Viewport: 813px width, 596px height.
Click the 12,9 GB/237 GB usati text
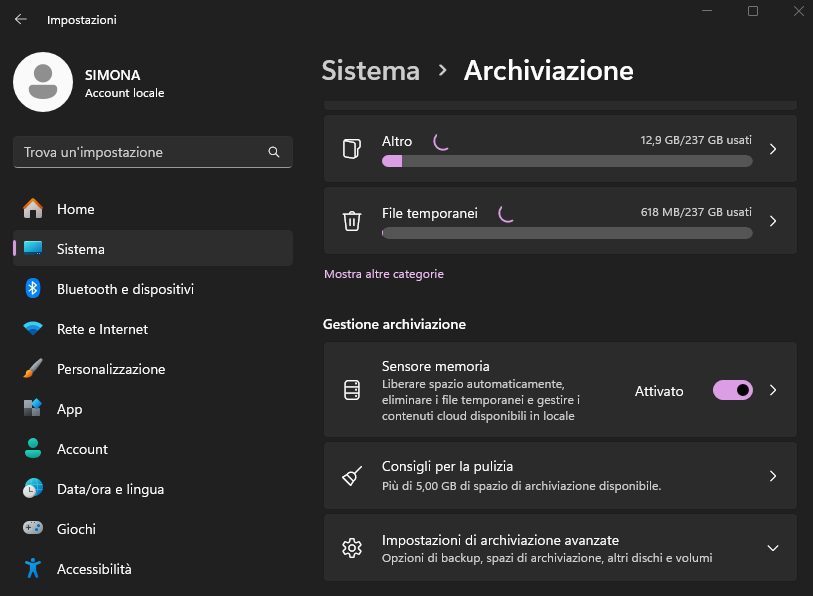pyautogui.click(x=696, y=140)
